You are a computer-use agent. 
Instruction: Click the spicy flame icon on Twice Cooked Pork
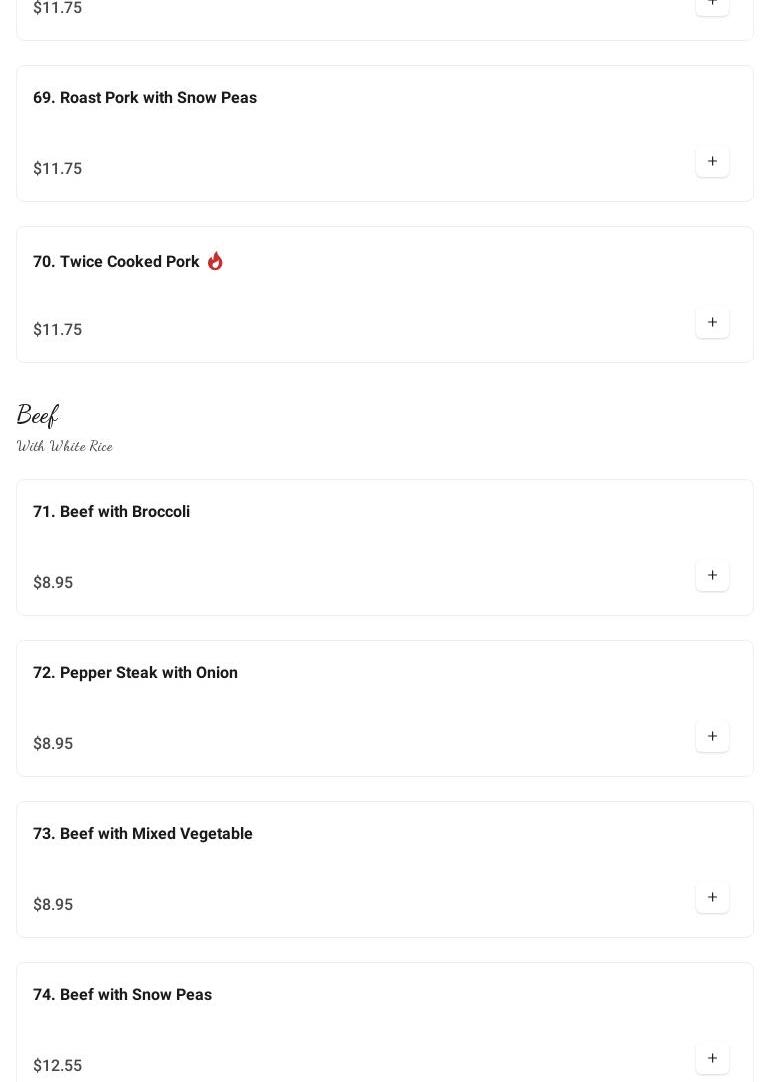215,261
